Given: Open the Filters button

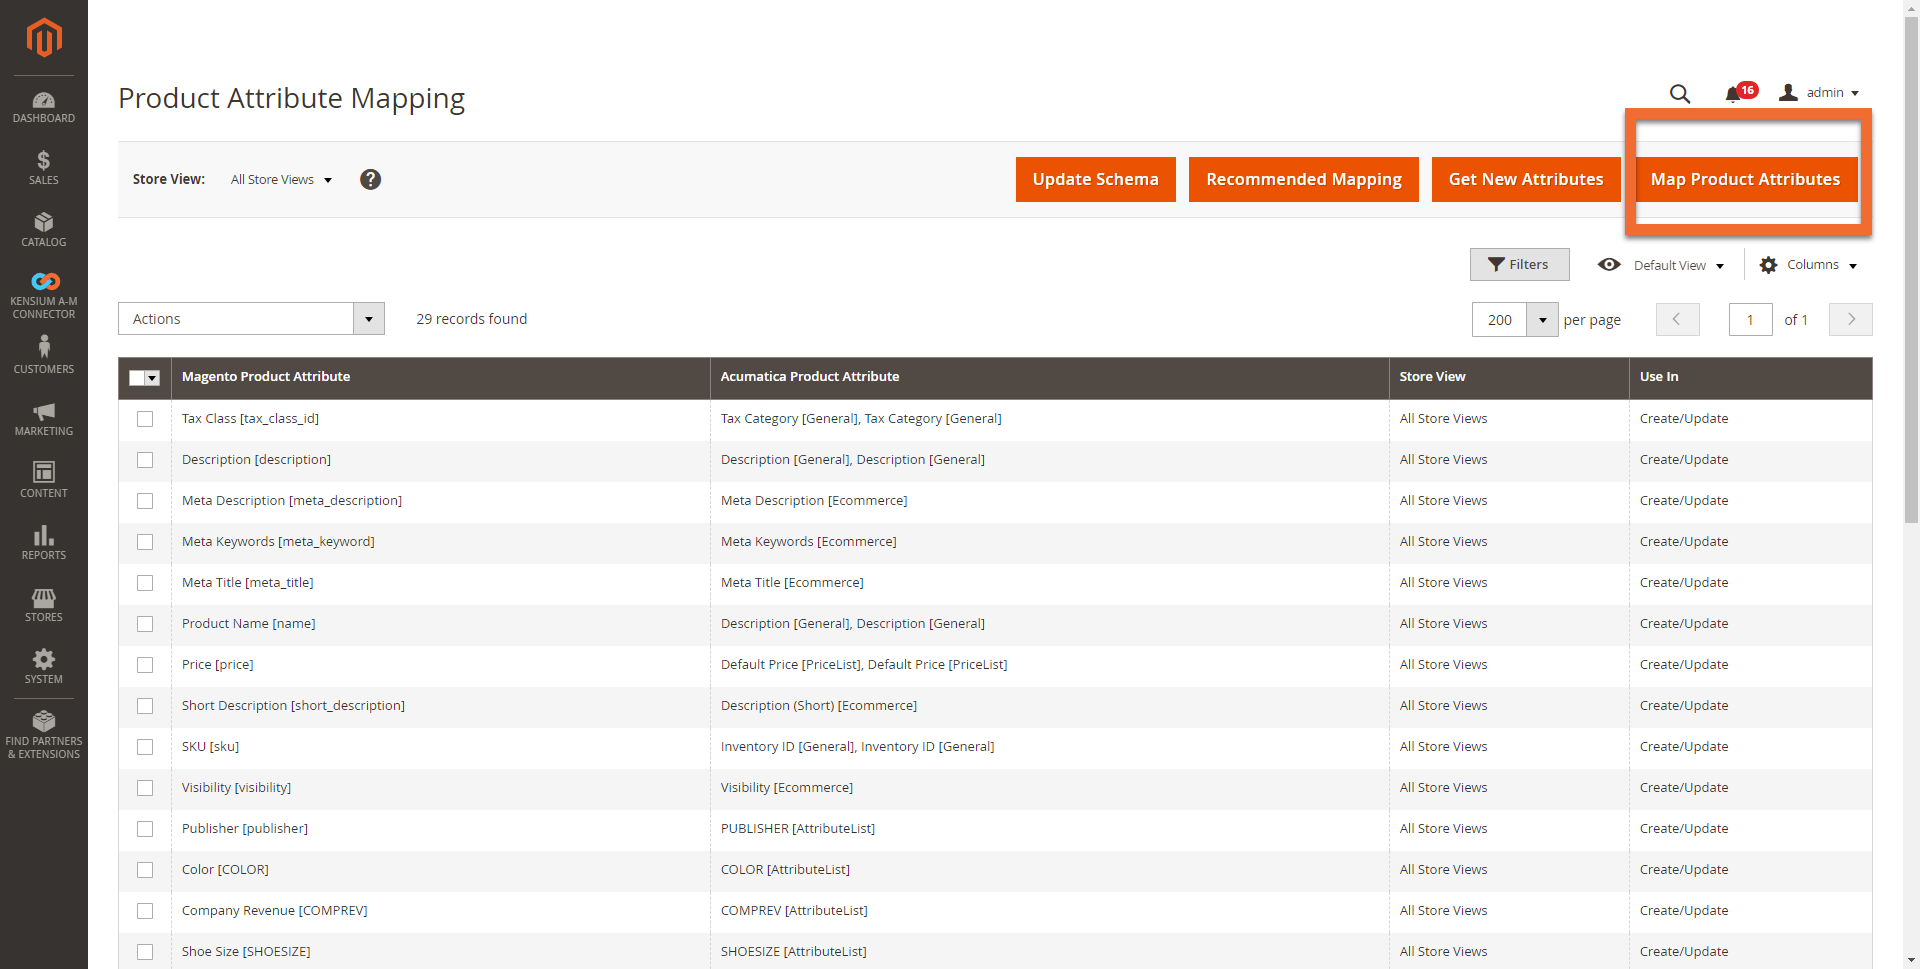Looking at the screenshot, I should coord(1519,264).
